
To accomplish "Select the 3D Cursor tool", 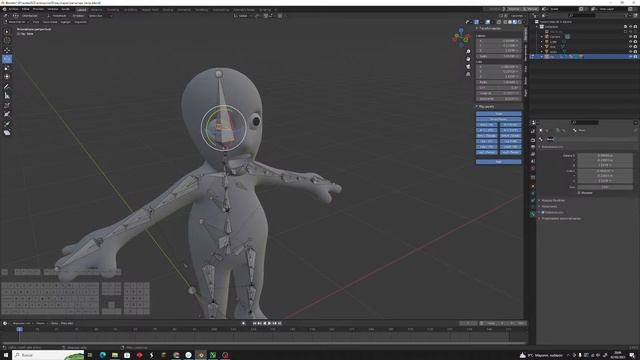I will point(7,40).
